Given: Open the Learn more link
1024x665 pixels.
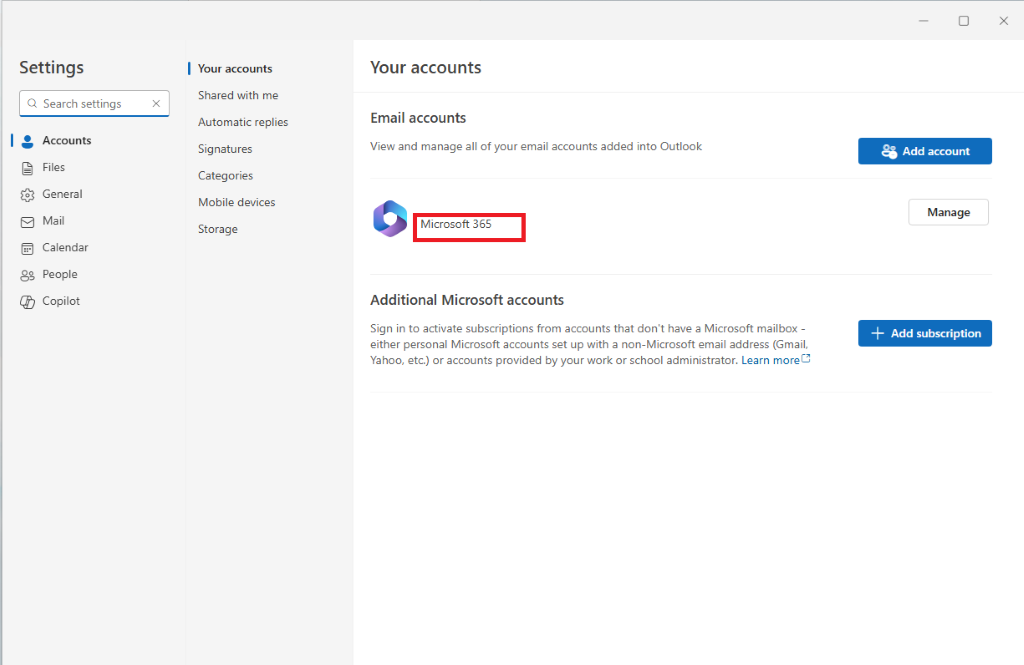Looking at the screenshot, I should tap(770, 361).
